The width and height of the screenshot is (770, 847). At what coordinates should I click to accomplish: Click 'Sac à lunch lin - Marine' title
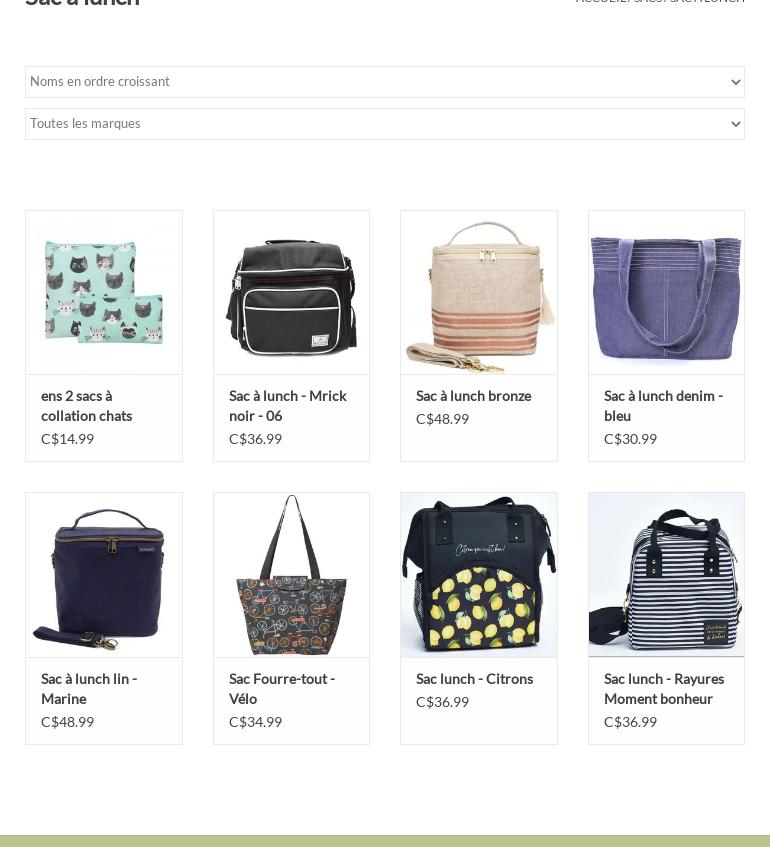pyautogui.click(x=89, y=689)
